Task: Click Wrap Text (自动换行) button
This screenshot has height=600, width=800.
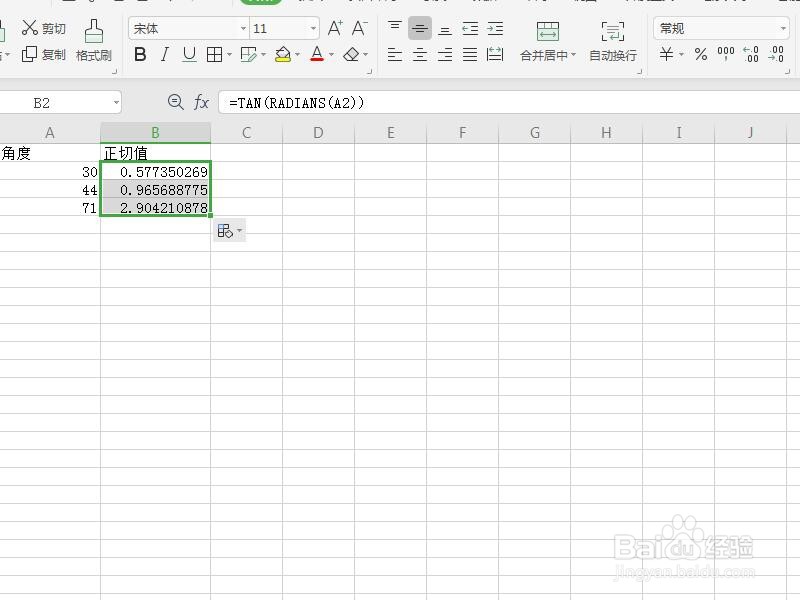Action: tap(613, 41)
